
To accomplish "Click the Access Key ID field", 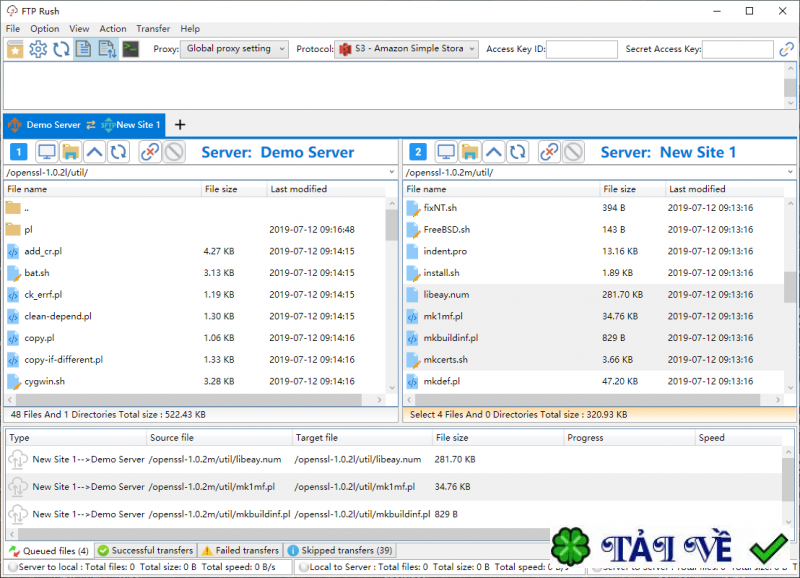I will 581,49.
